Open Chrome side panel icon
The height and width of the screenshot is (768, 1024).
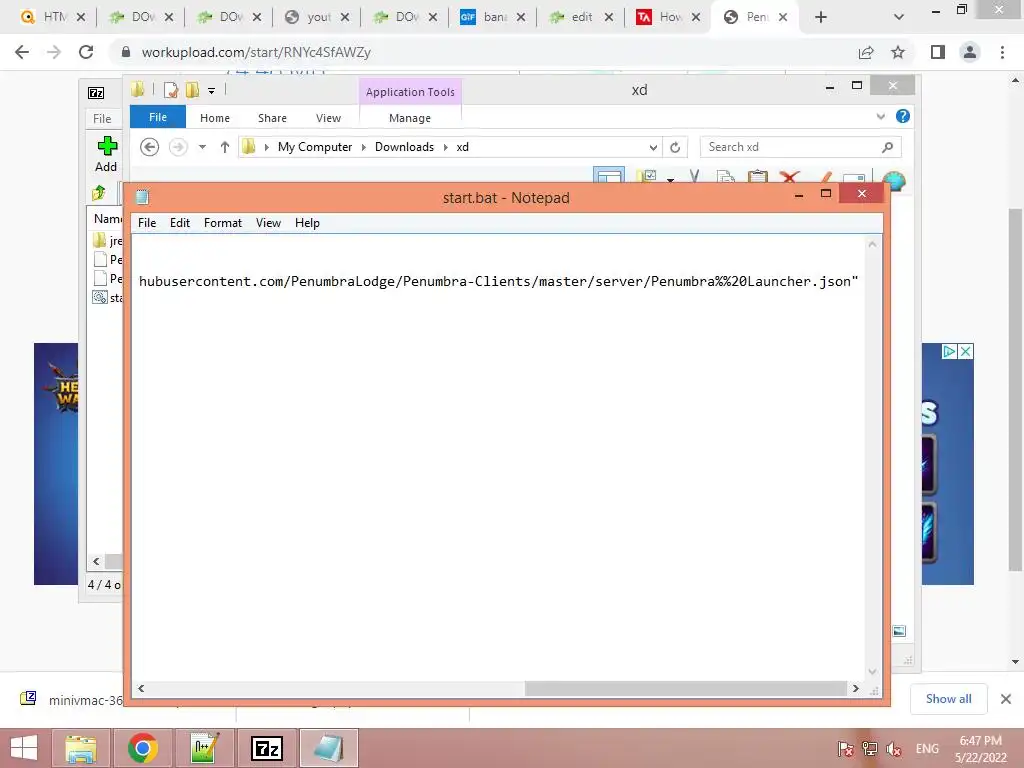(938, 52)
